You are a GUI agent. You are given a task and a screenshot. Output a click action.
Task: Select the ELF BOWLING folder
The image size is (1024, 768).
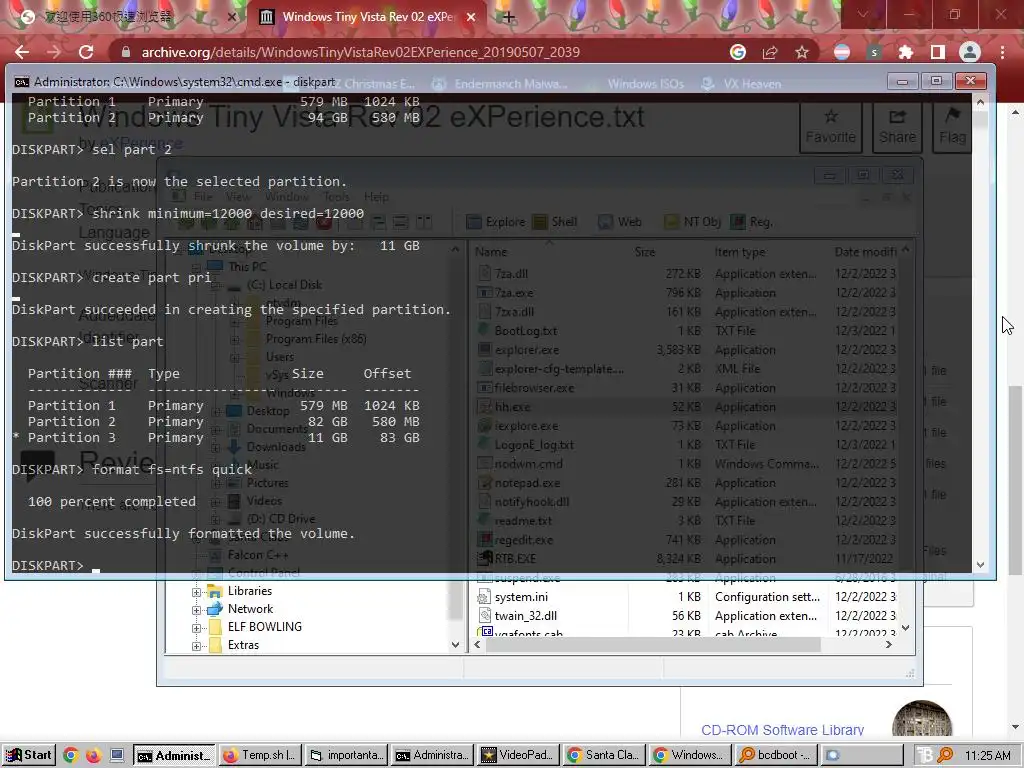[x=264, y=627]
